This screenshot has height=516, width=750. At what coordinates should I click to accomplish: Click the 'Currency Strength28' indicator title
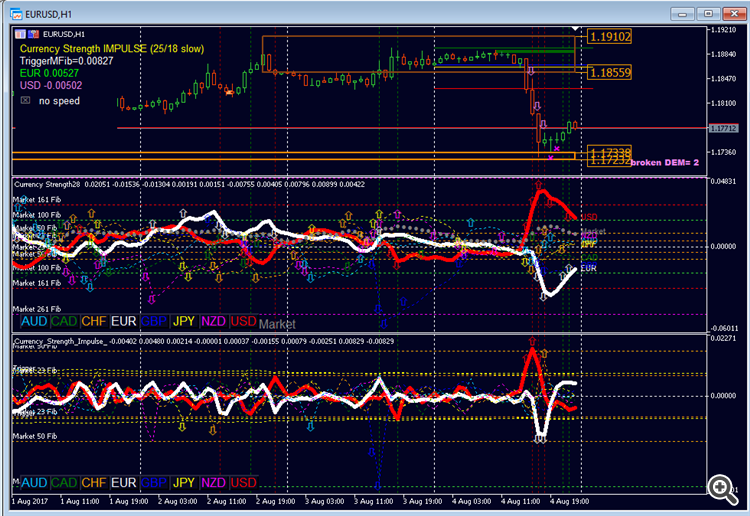coord(48,184)
